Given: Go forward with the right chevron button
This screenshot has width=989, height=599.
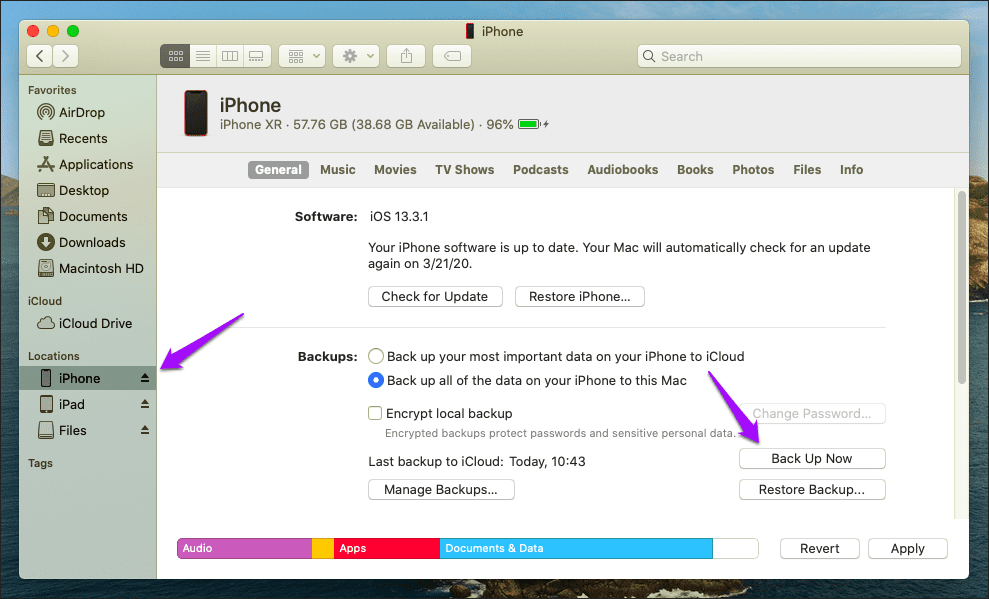Looking at the screenshot, I should click(x=66, y=56).
